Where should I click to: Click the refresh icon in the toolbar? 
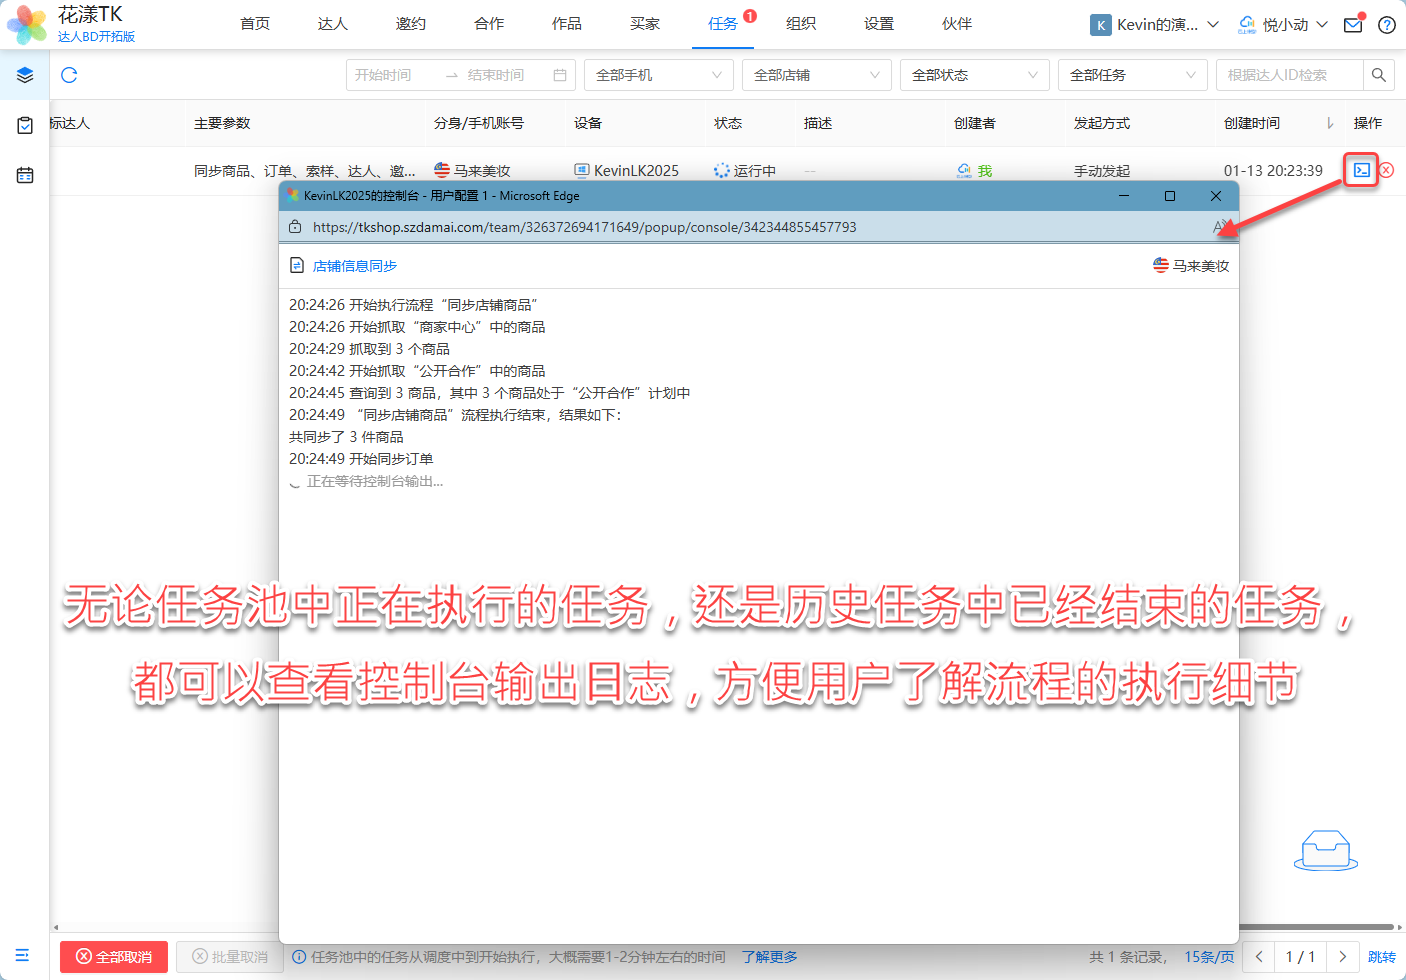[69, 75]
